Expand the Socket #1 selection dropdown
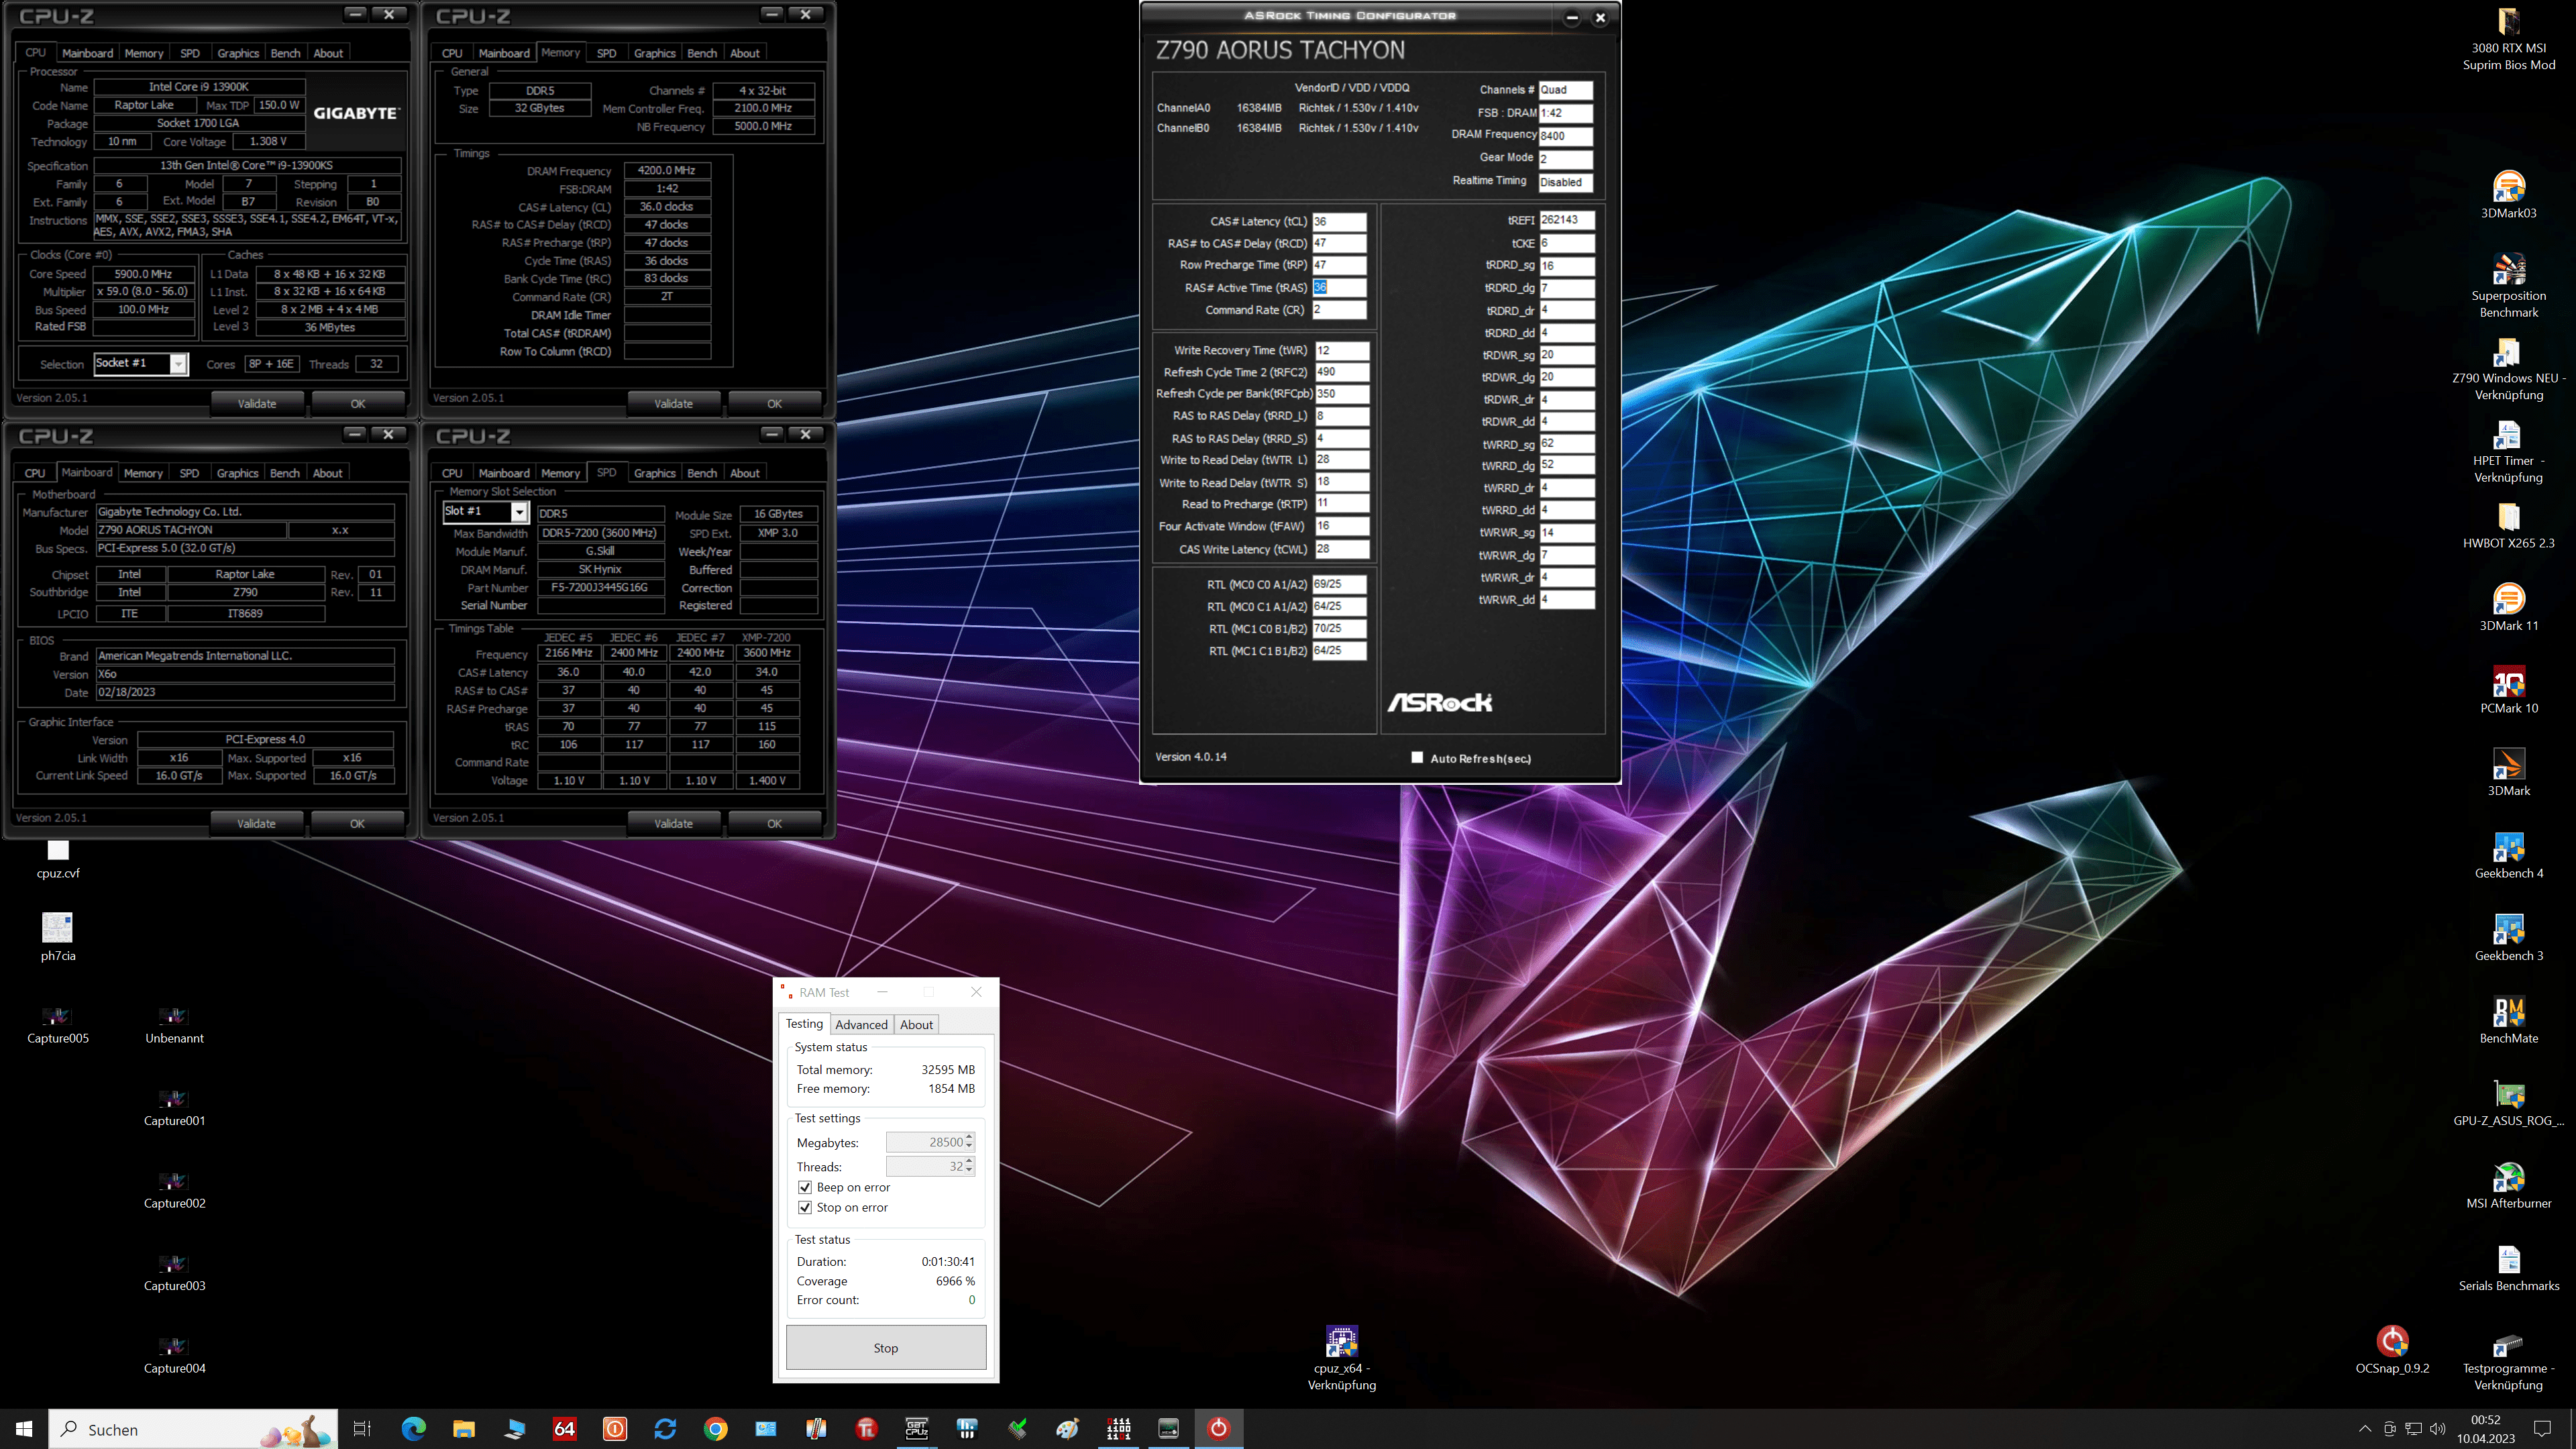Viewport: 2576px width, 1449px height. click(178, 364)
